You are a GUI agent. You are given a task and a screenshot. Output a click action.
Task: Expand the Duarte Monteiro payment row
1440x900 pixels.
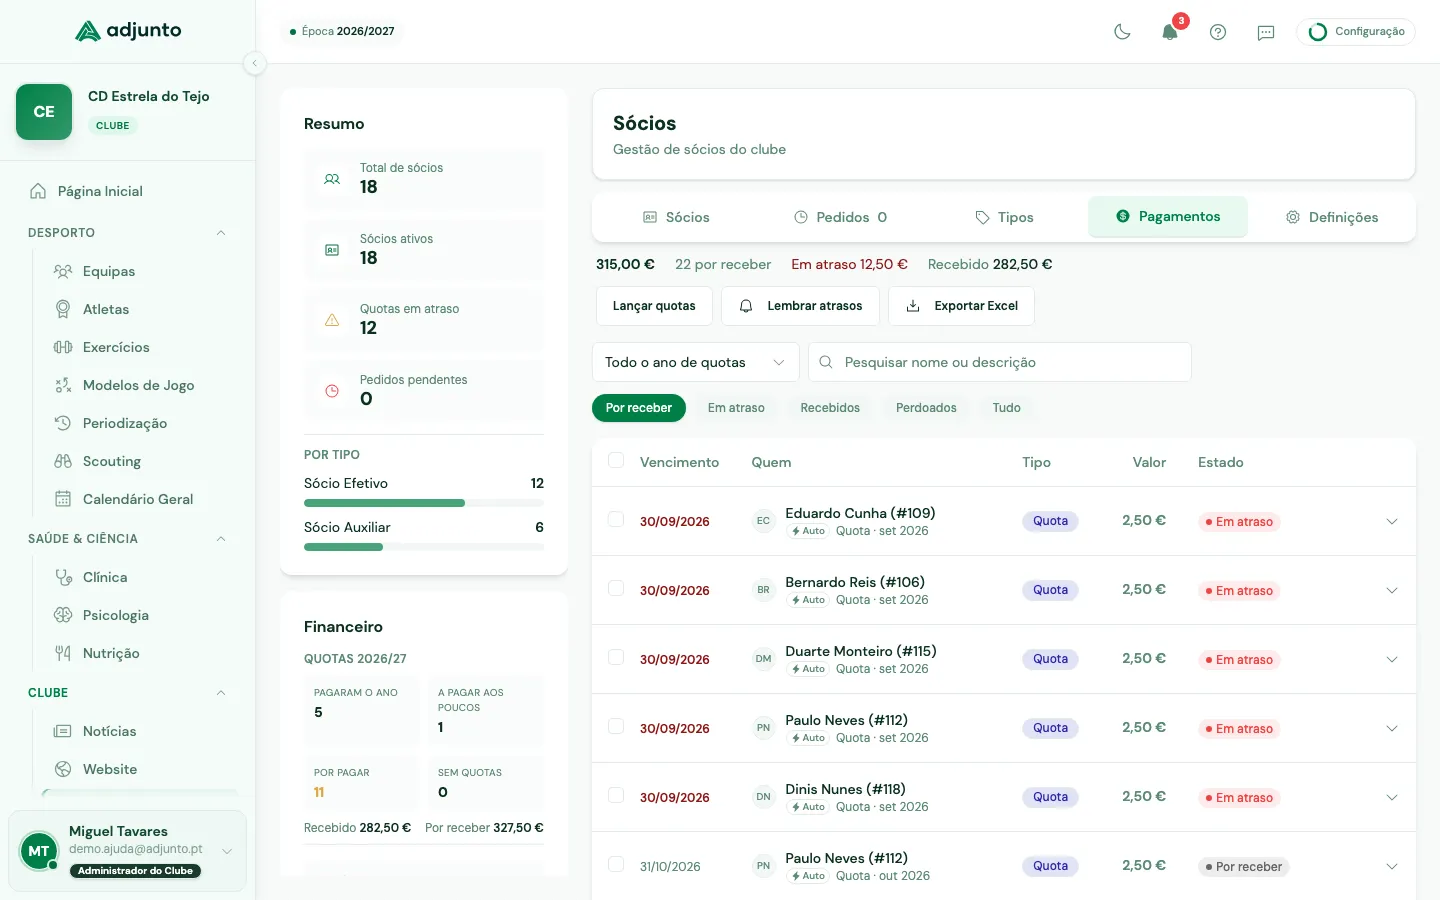[1392, 660]
